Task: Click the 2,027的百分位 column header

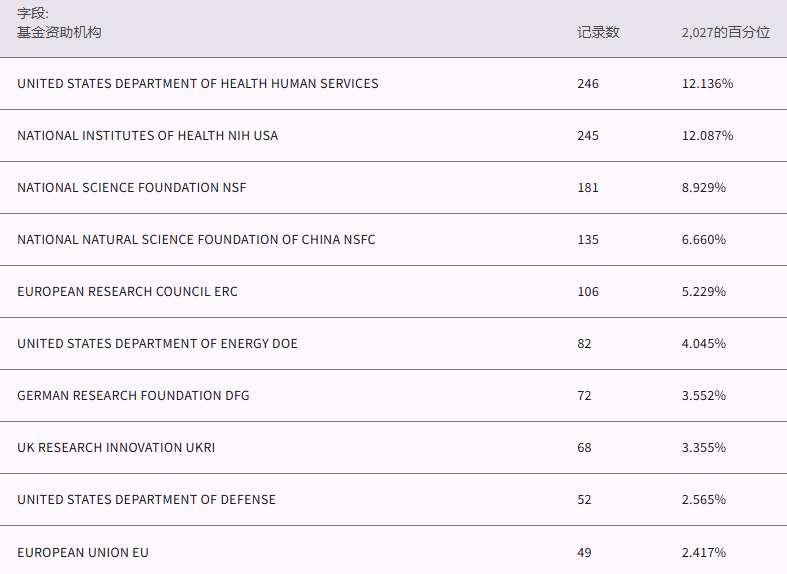Action: pos(726,32)
